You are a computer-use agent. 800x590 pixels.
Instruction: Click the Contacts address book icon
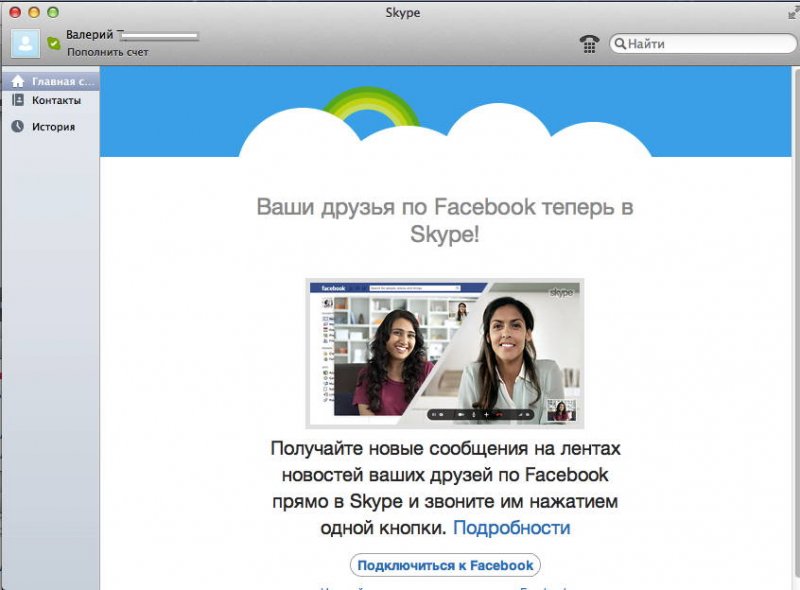(18, 100)
